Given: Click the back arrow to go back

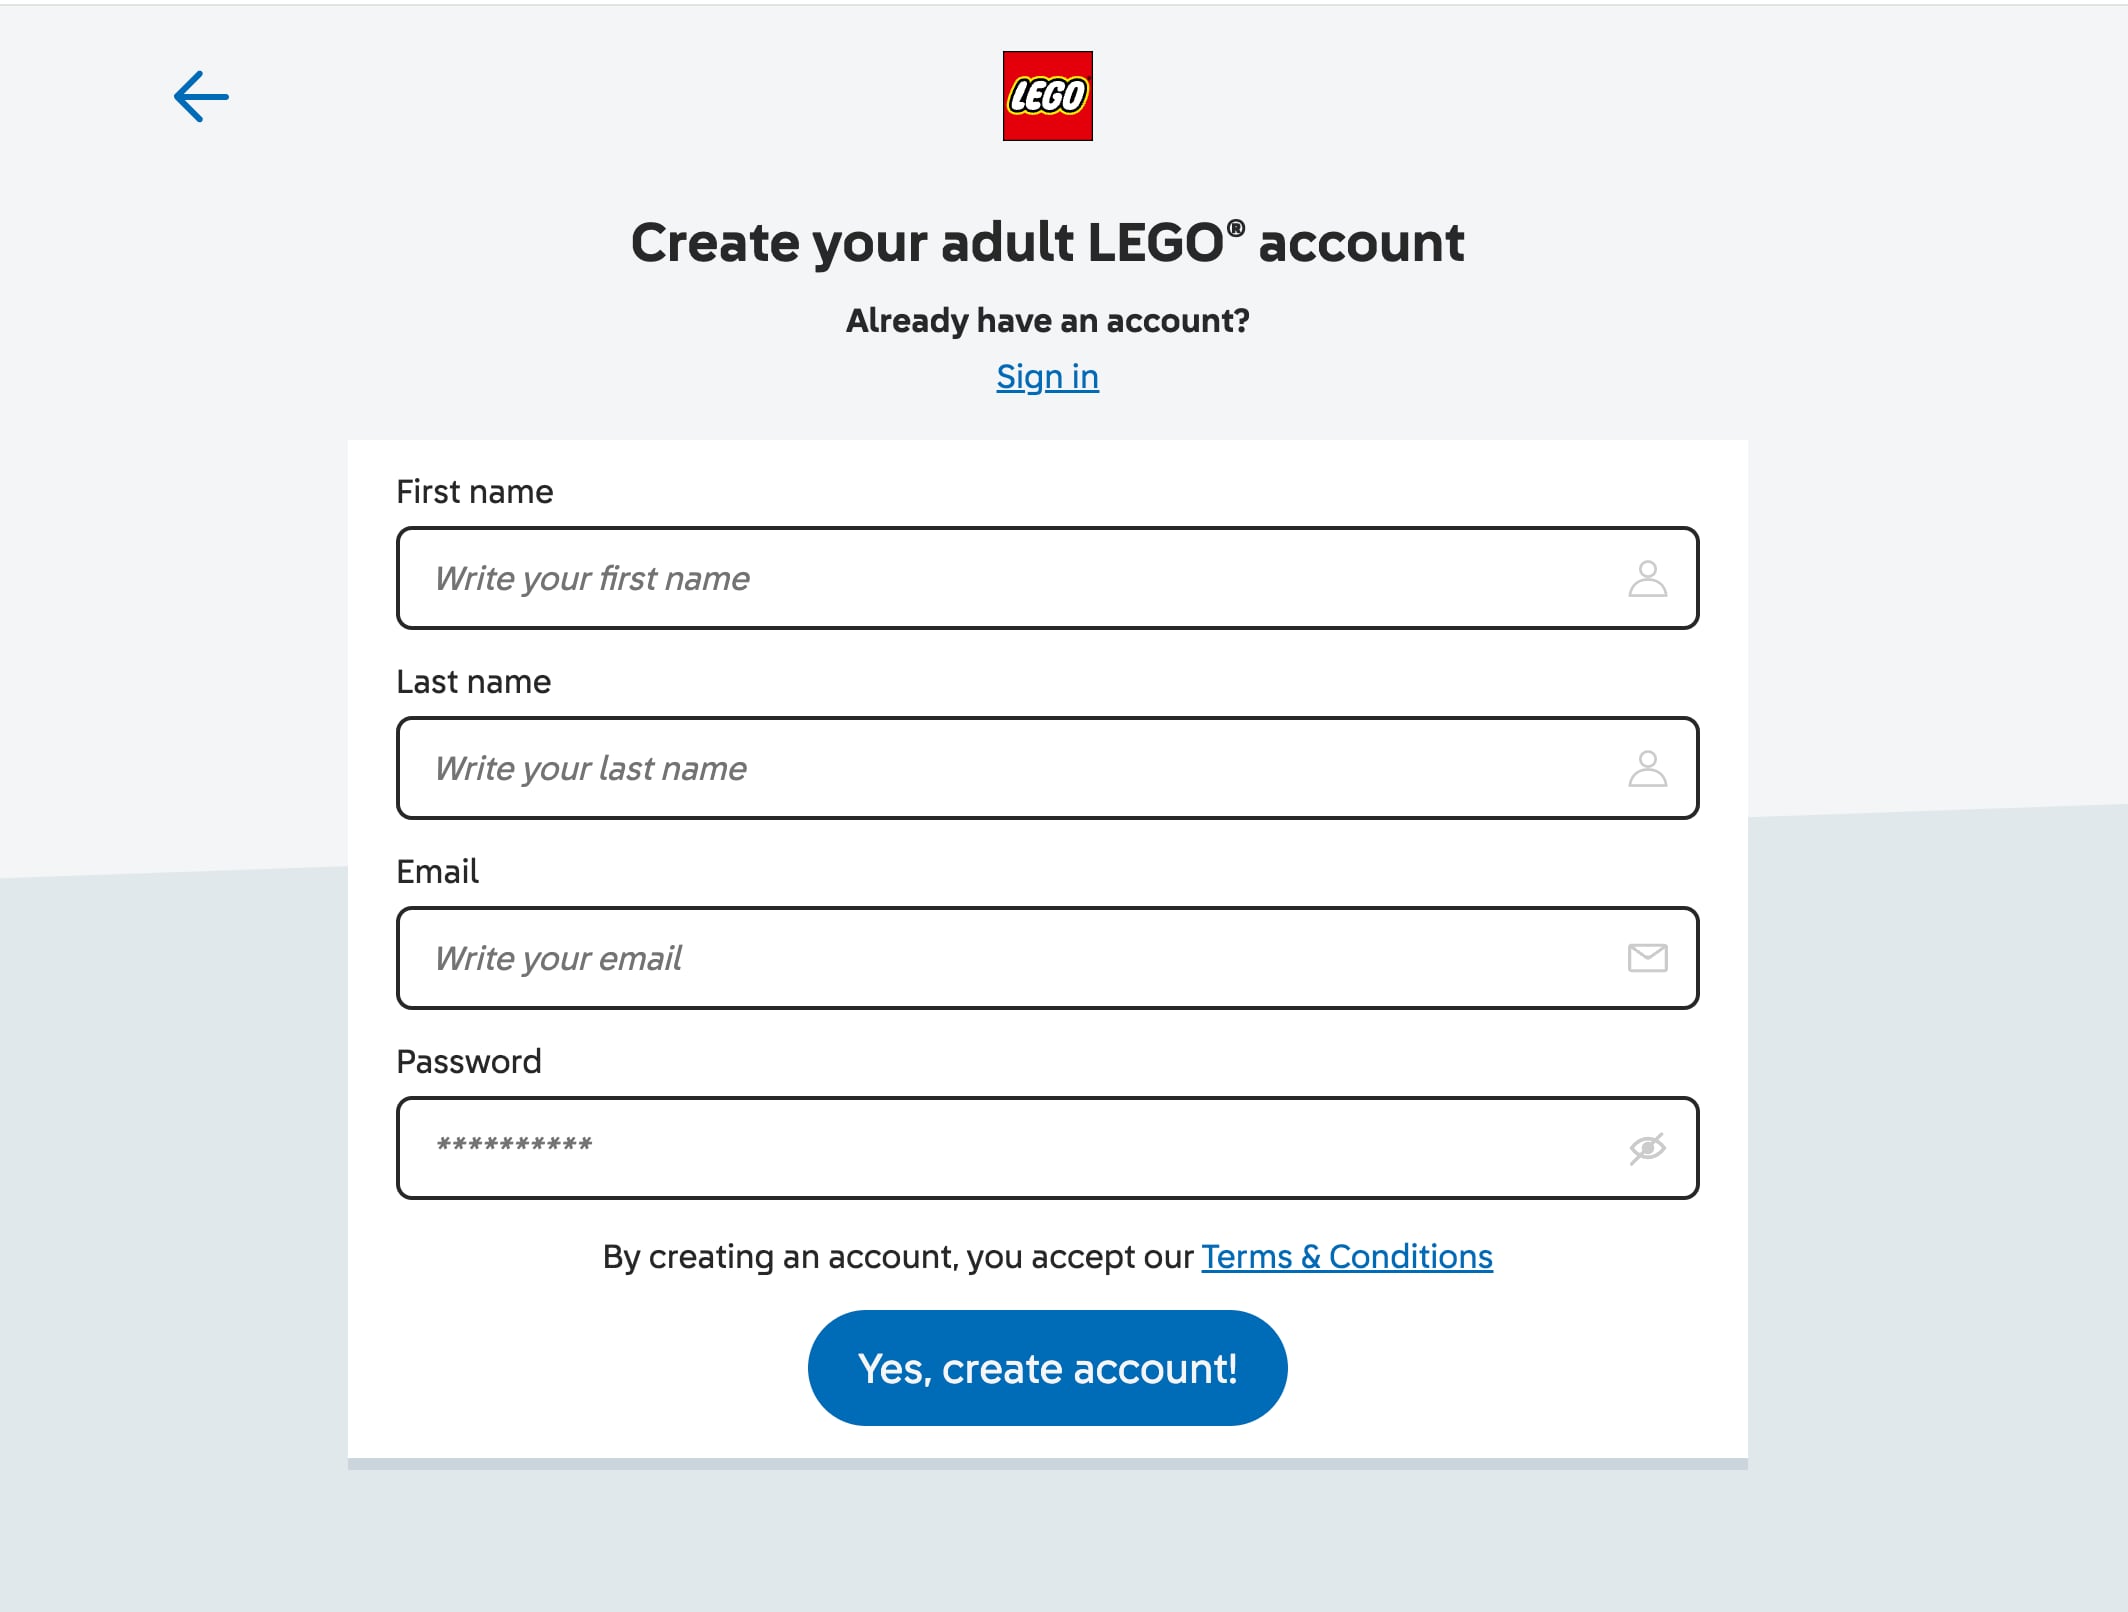Looking at the screenshot, I should point(199,97).
